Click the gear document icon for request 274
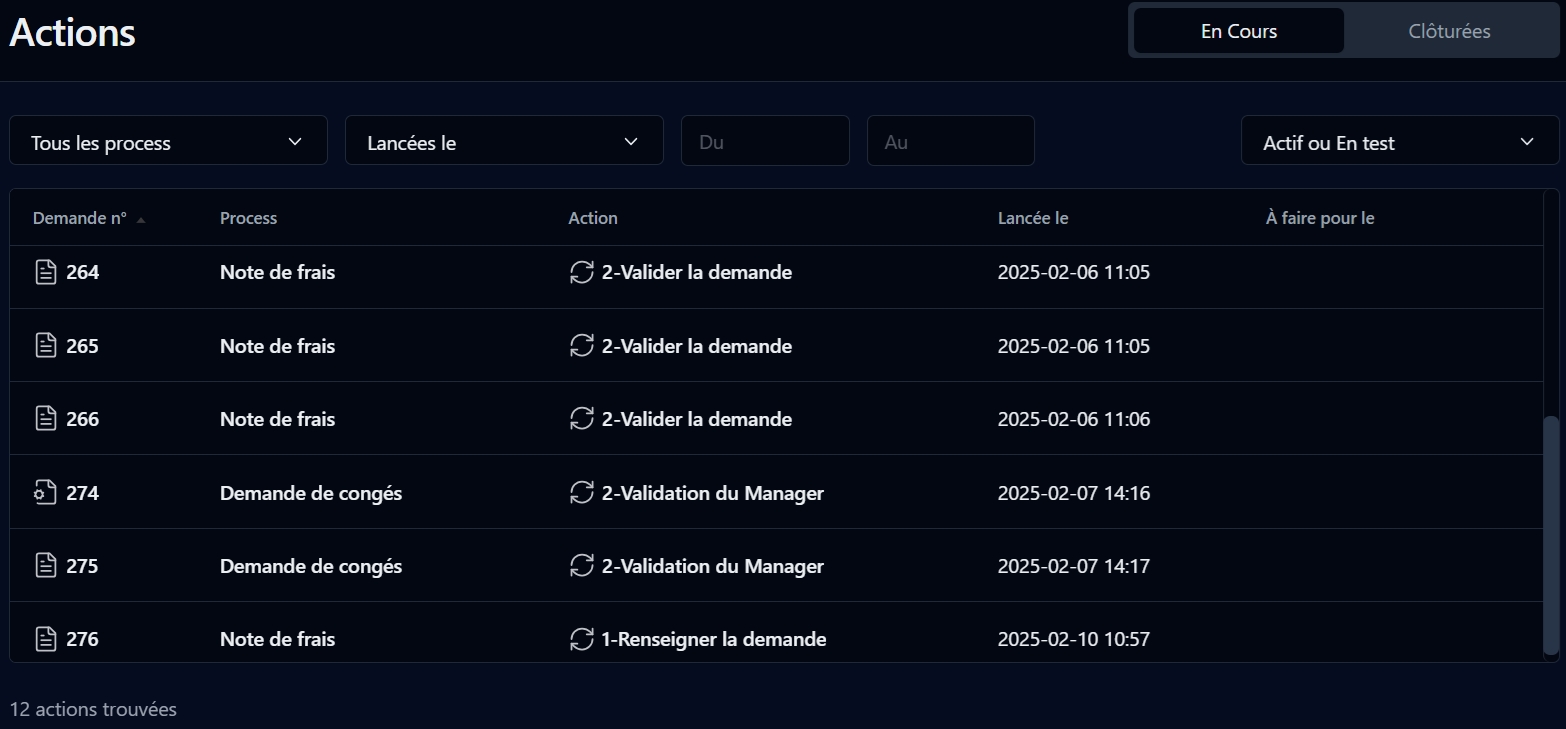 (x=45, y=493)
